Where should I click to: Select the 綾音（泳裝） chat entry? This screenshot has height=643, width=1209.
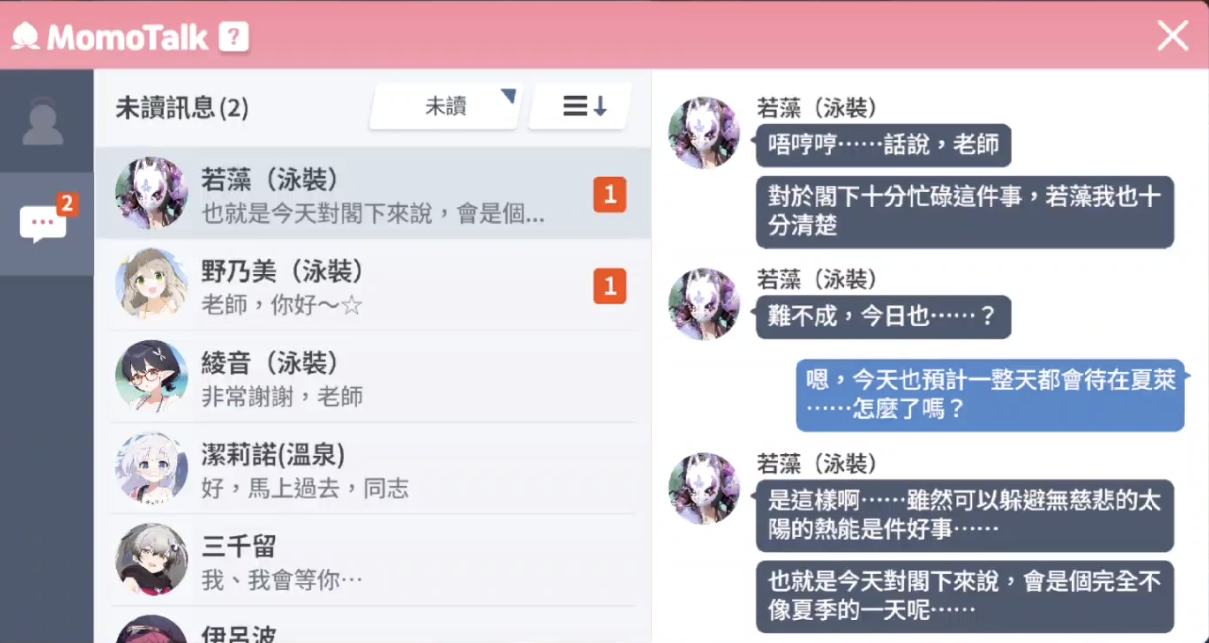[x=372, y=377]
